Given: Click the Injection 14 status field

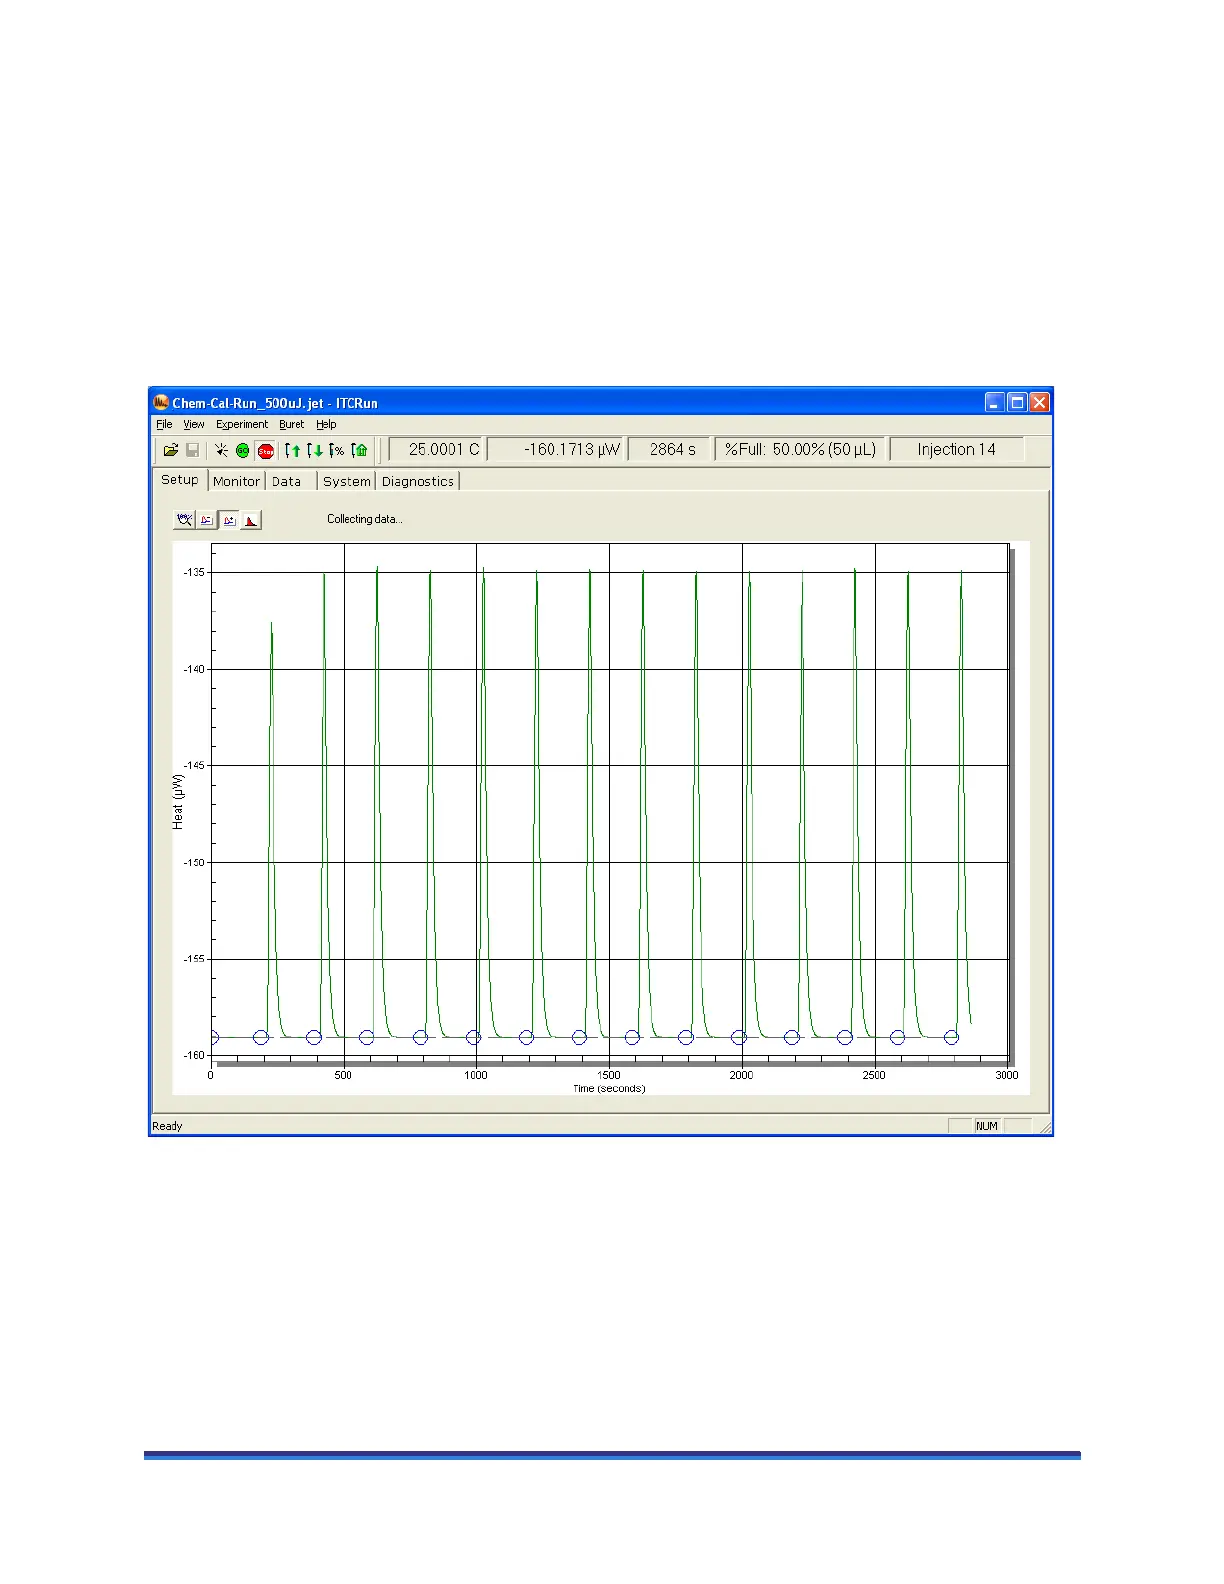Looking at the screenshot, I should (x=957, y=450).
